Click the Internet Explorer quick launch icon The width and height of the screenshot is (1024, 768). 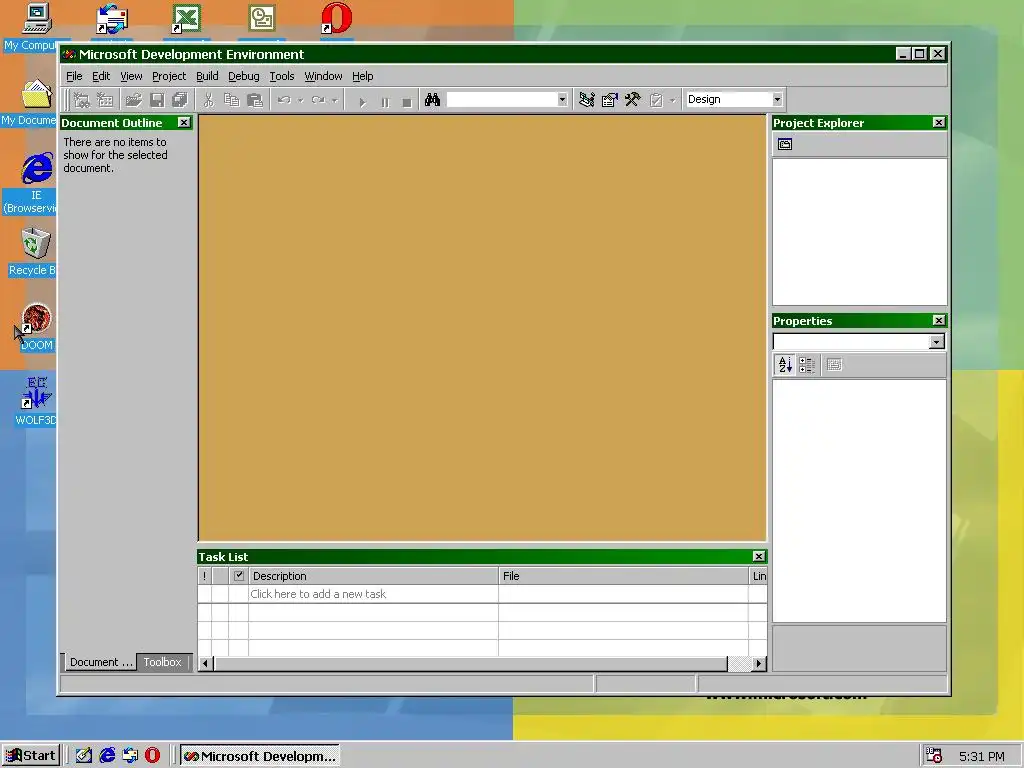coord(107,756)
